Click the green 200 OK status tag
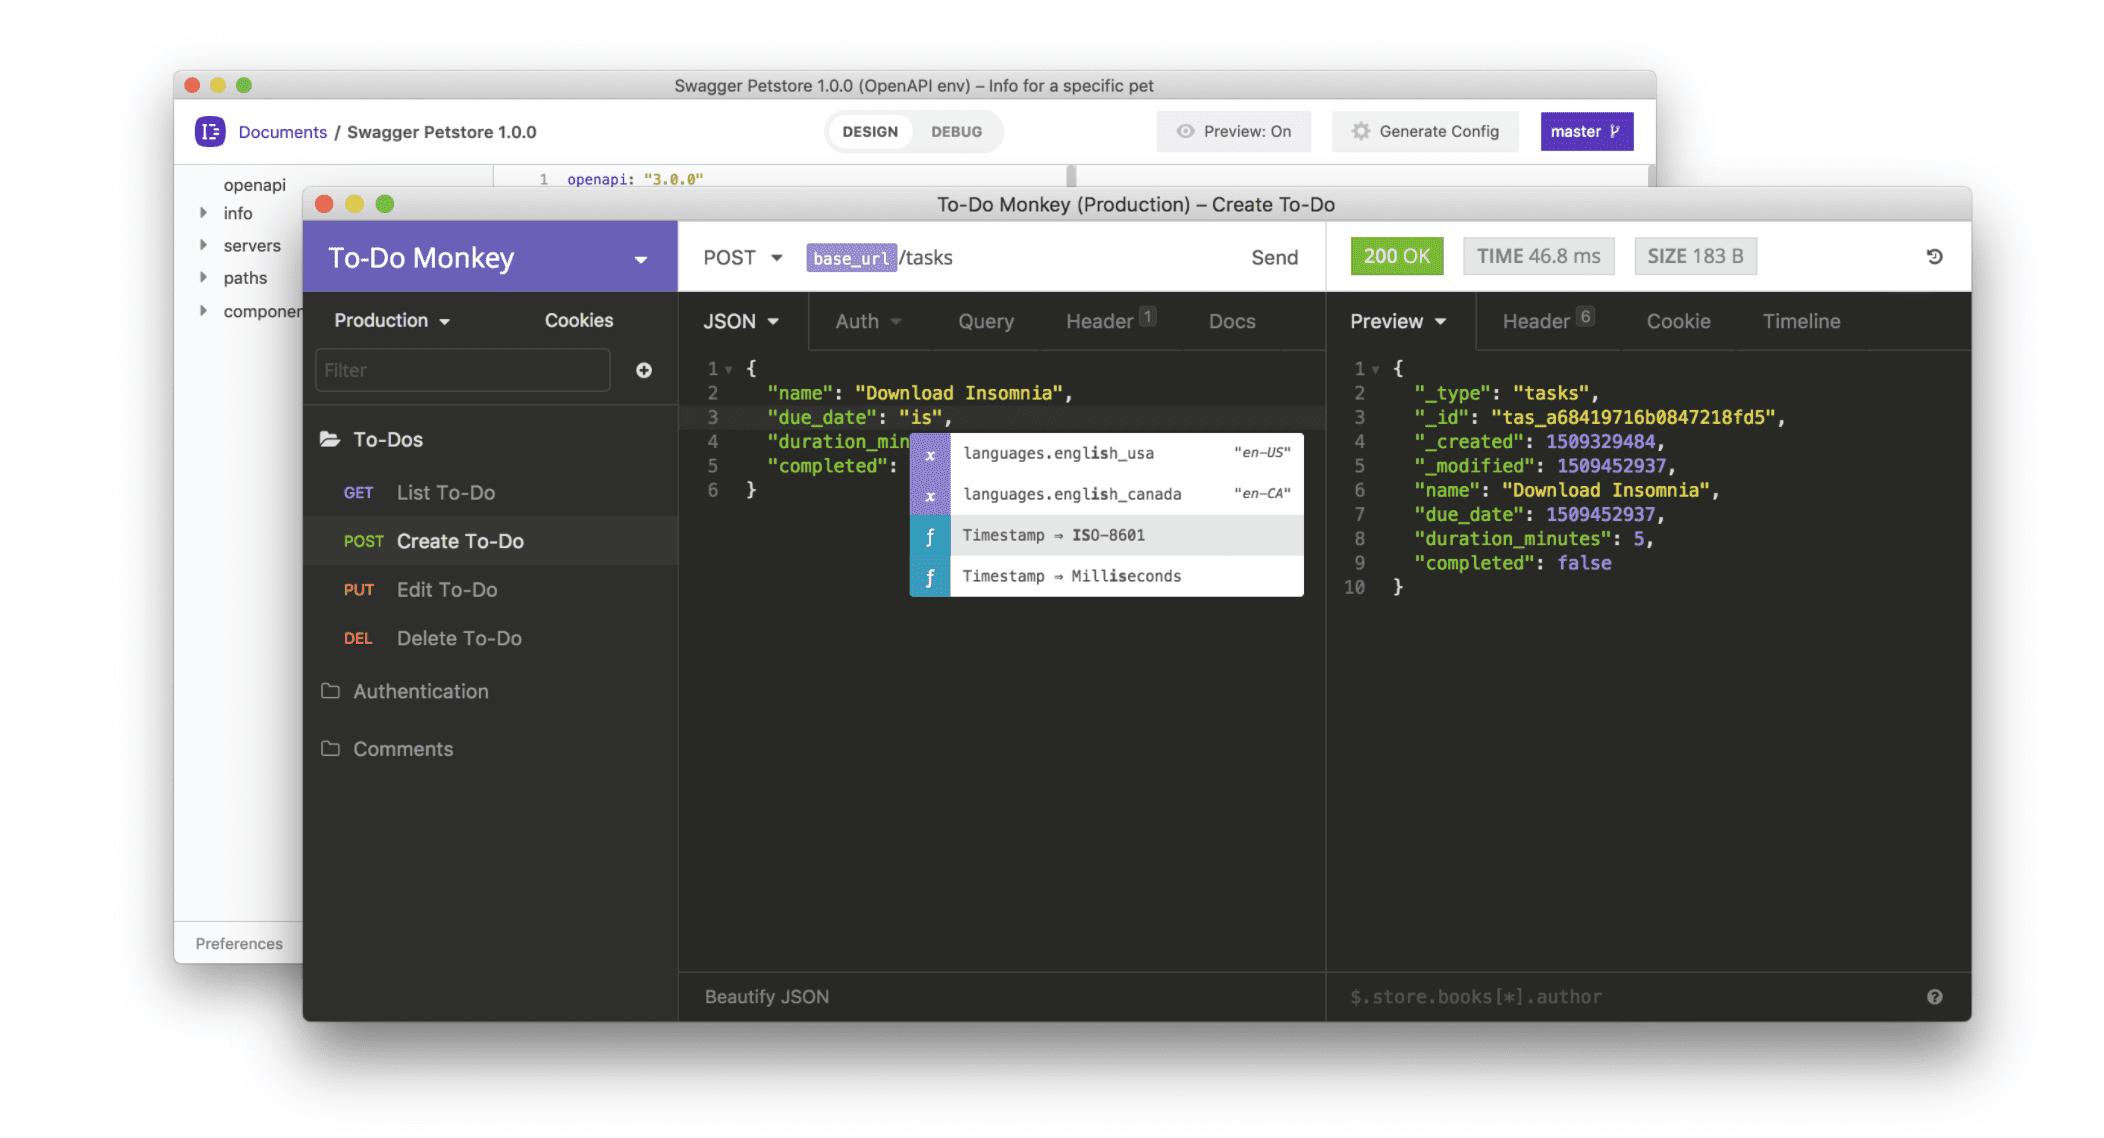The width and height of the screenshot is (2104, 1138). 1396,256
